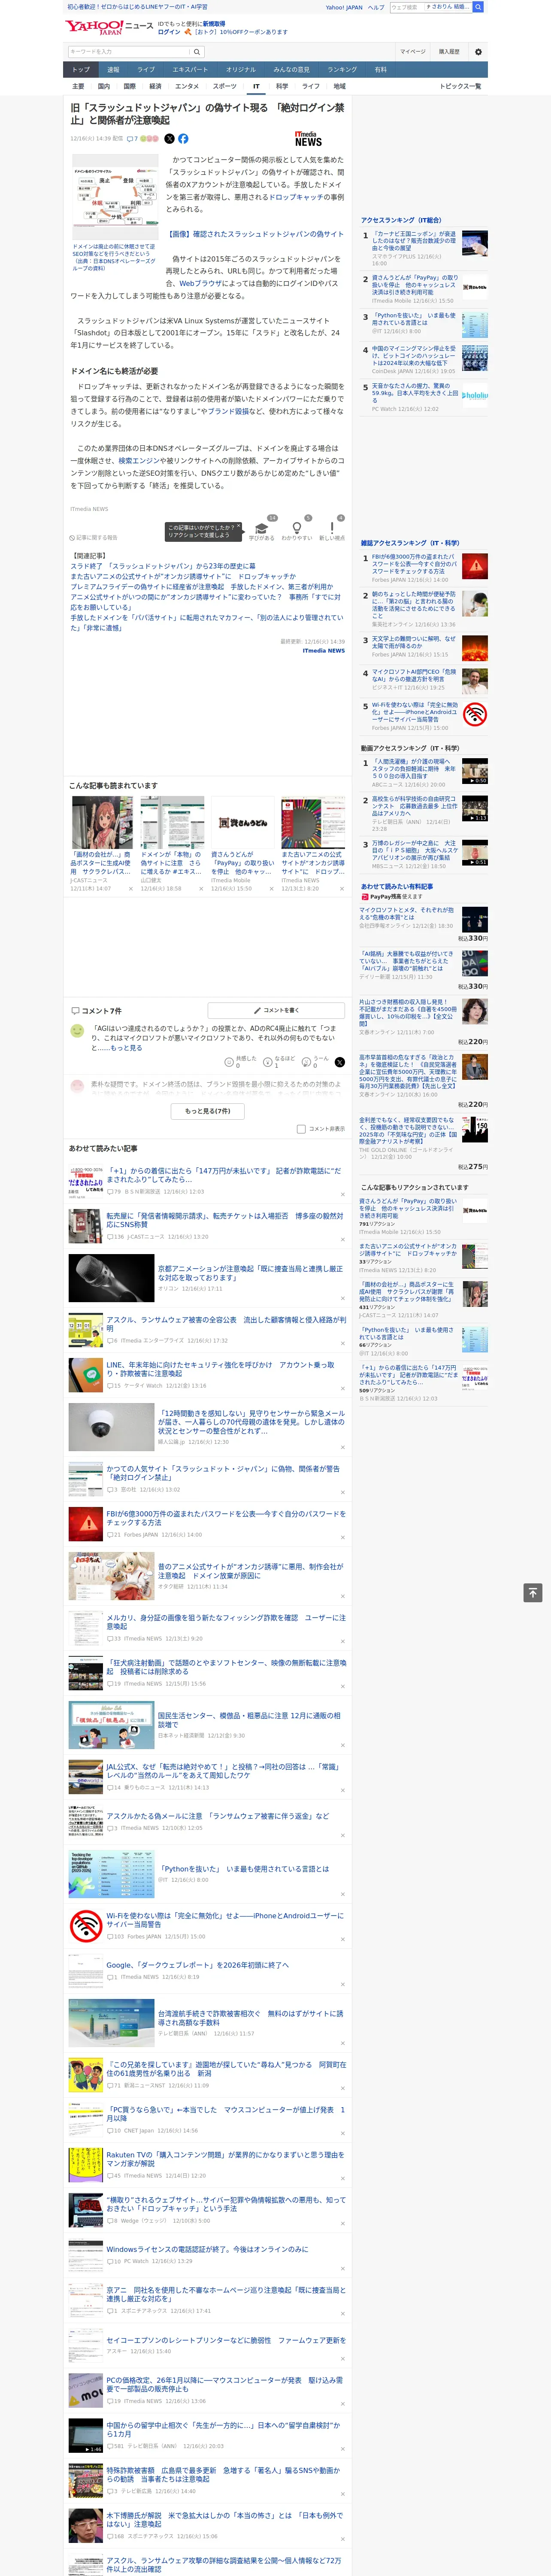Open the article's domain diagram image
Viewport: 551px width, 2576px height.
(x=115, y=197)
